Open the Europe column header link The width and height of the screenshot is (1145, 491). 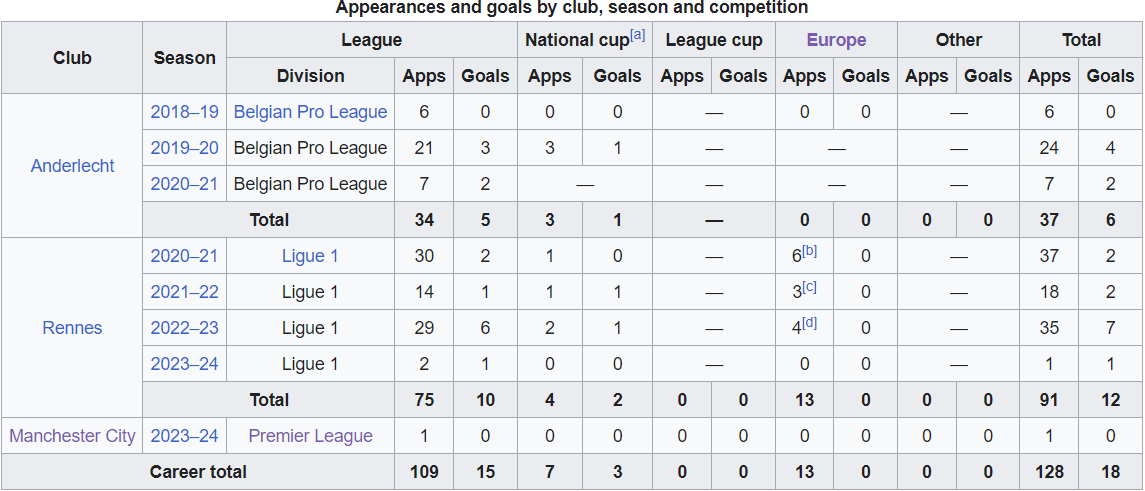[836, 40]
